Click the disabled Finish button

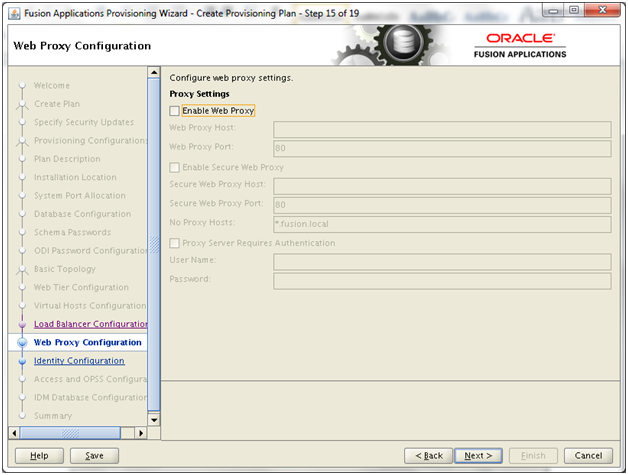[533, 456]
